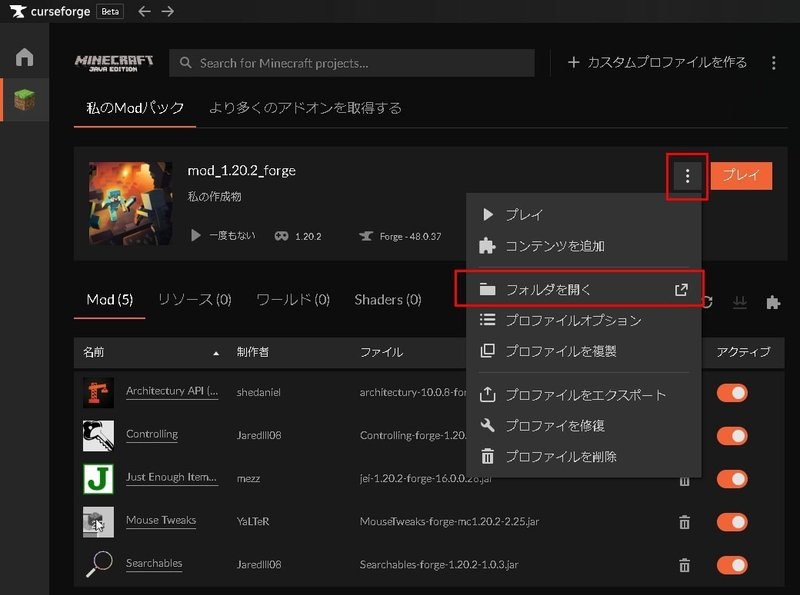Click the Searchables magnifier thumbnail
Viewport: 800px width, 595px height.
tap(98, 564)
